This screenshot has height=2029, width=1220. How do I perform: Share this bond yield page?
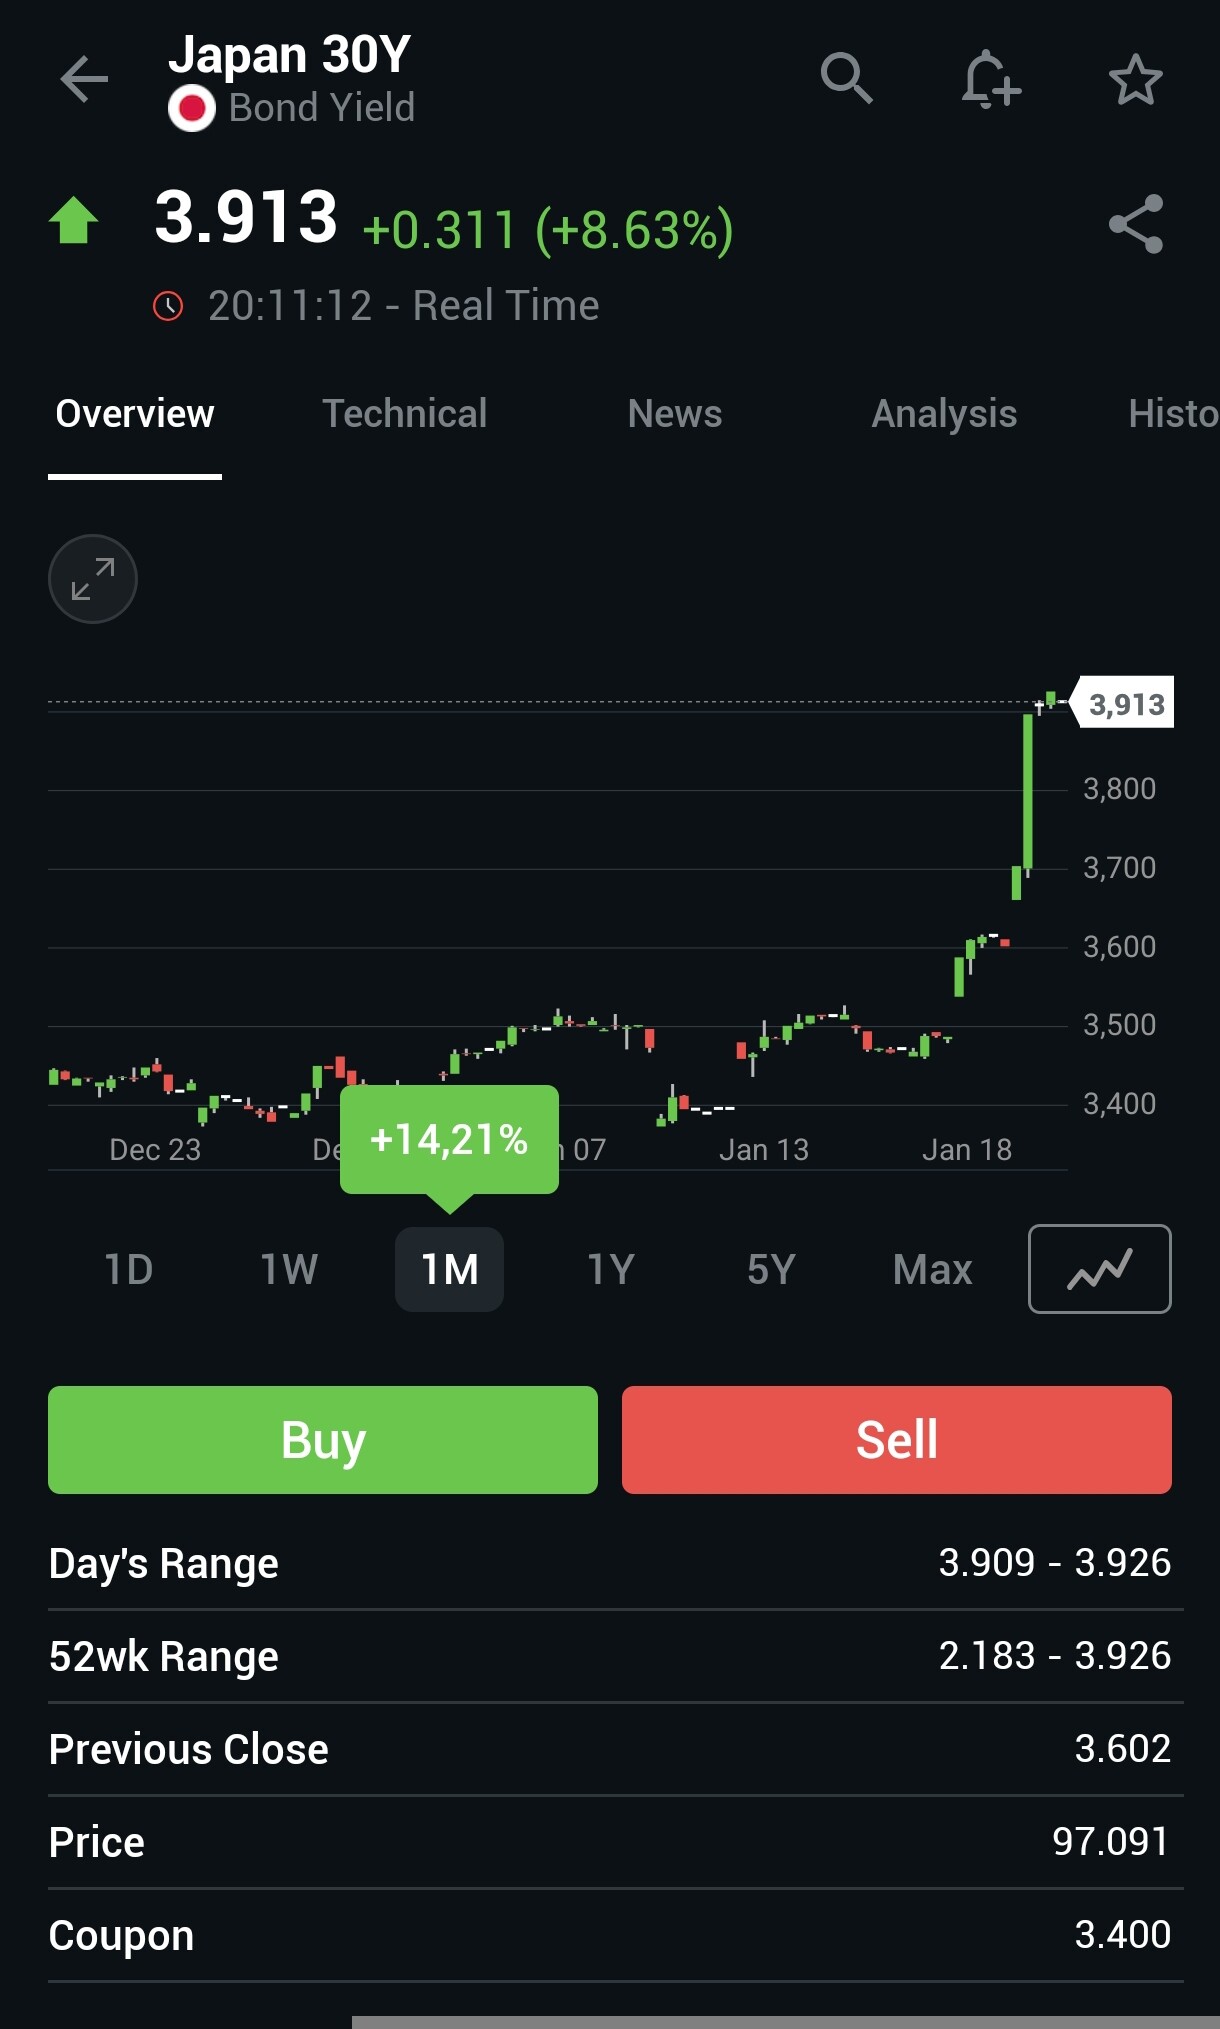(1136, 224)
